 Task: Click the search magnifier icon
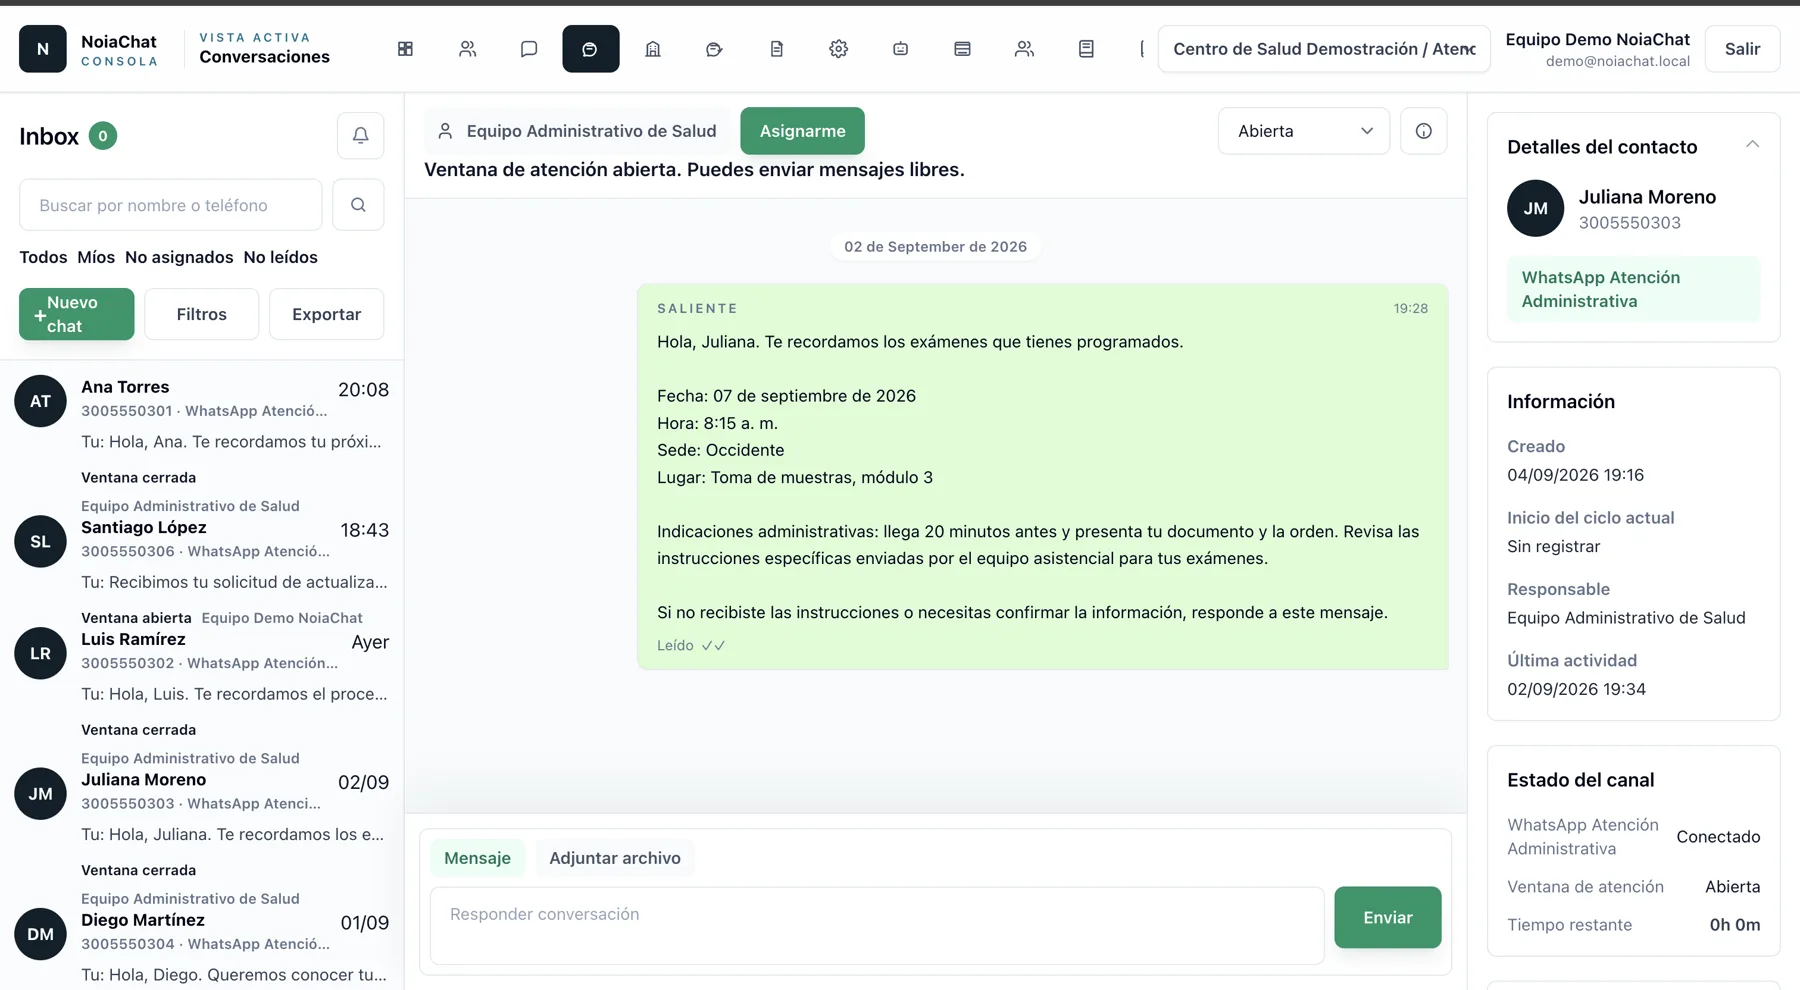pyautogui.click(x=358, y=205)
